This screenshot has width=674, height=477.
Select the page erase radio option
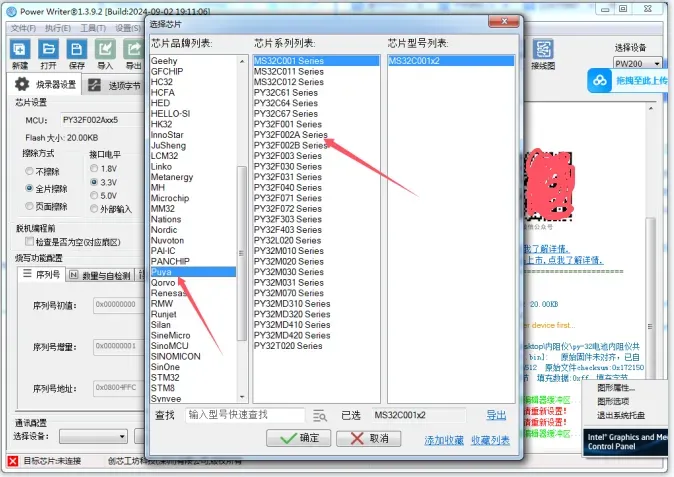pos(29,206)
